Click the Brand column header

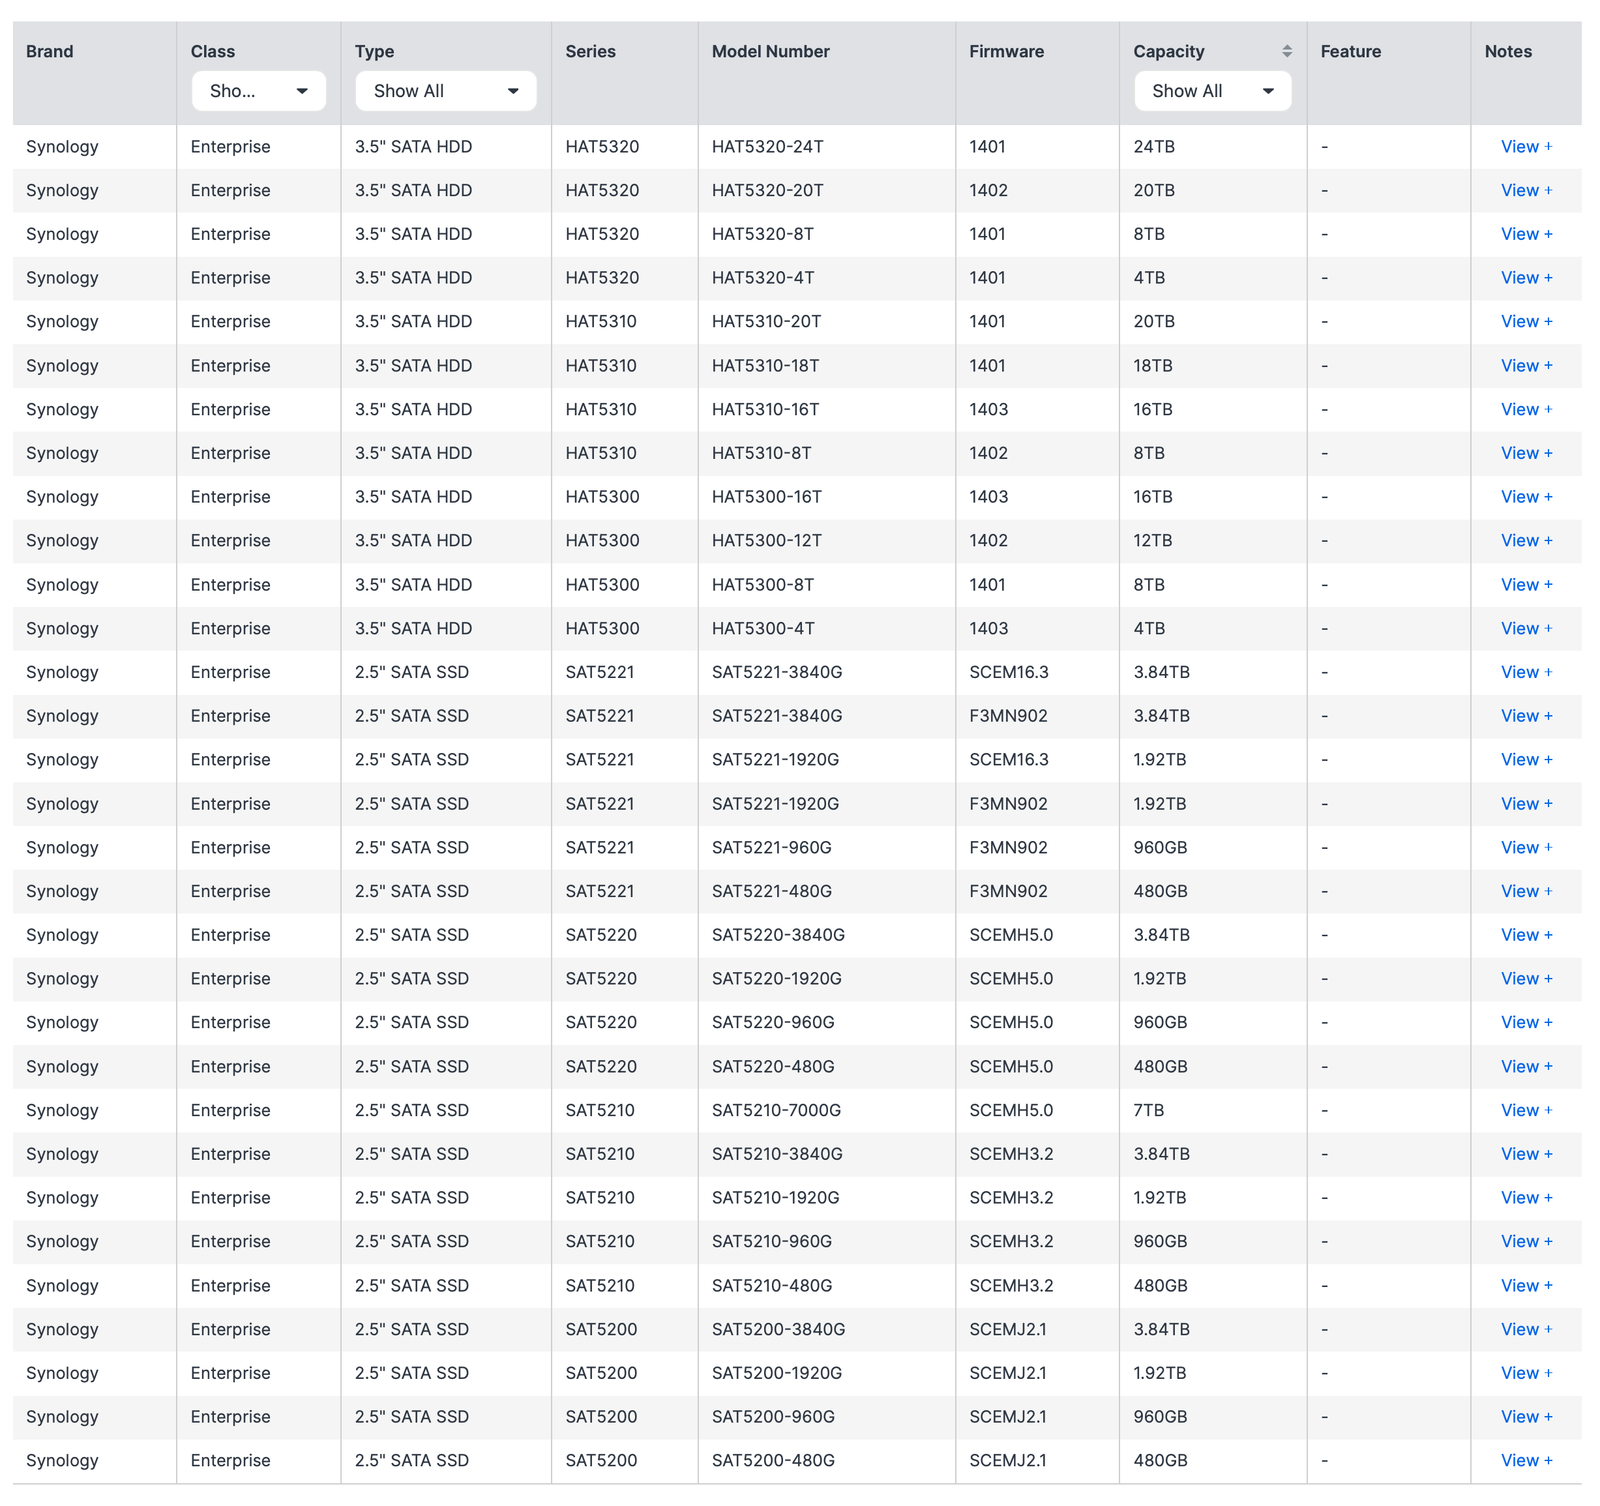49,51
